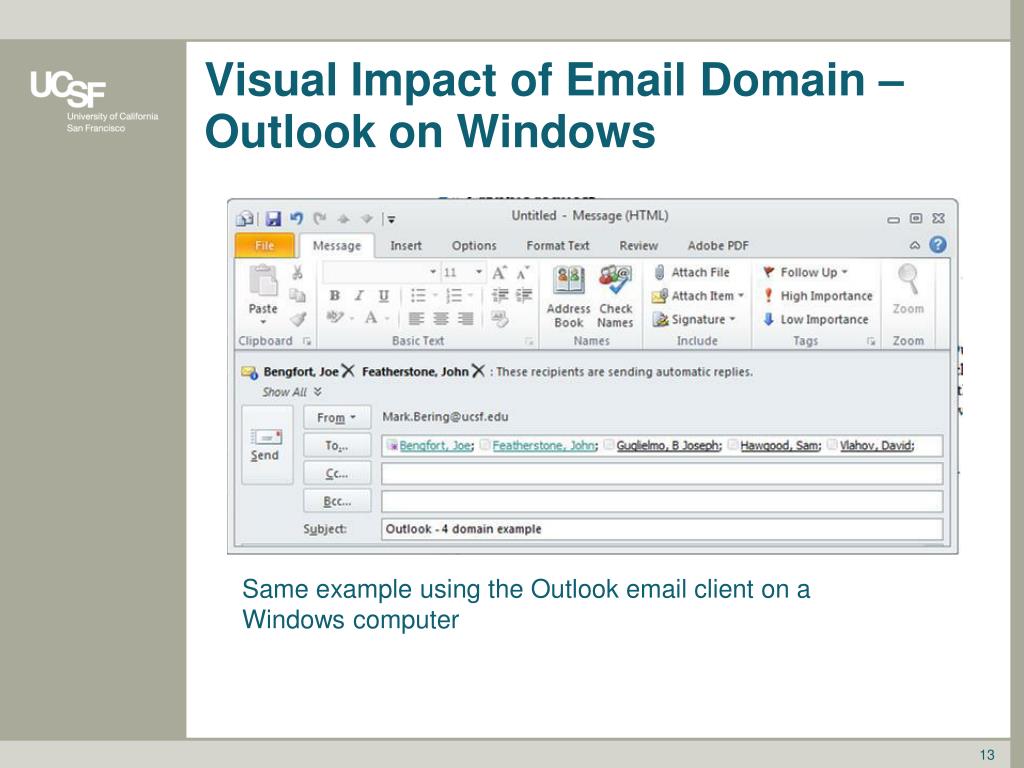This screenshot has width=1024, height=768.
Task: Go to previous item arrow in quick access toolbar
Action: [x=344, y=219]
